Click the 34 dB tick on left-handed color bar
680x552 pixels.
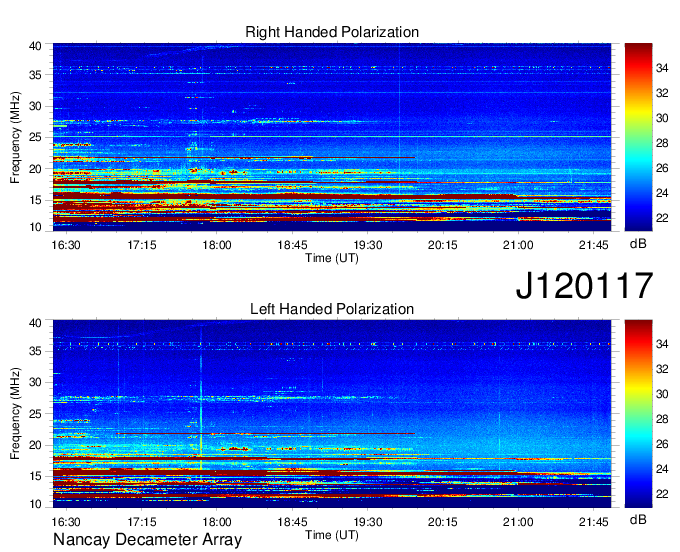tap(662, 344)
